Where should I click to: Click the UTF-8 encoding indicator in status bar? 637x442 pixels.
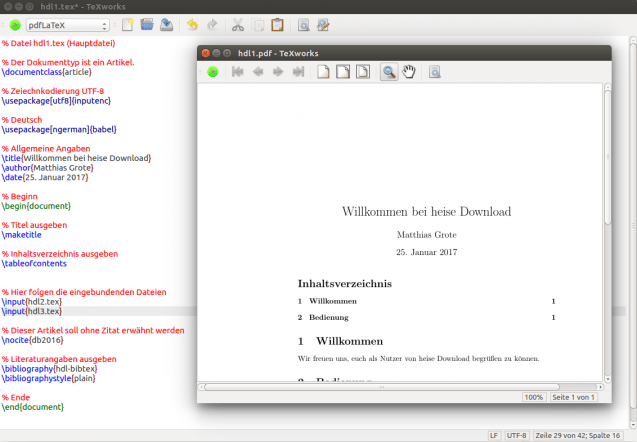516,436
